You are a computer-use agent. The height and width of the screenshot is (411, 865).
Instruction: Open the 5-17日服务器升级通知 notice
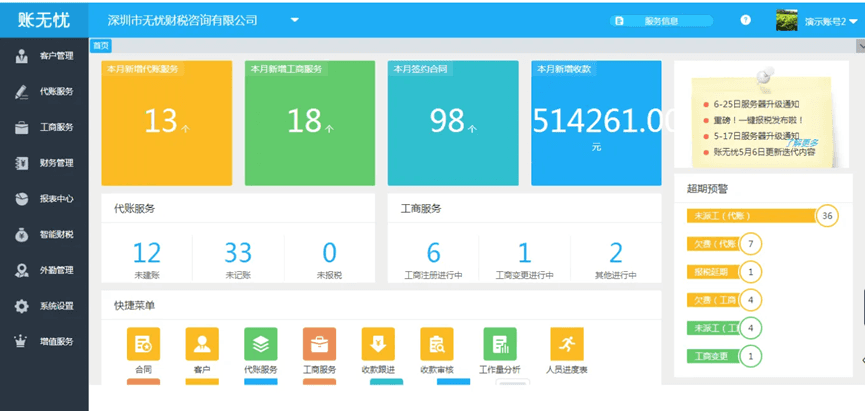[x=756, y=136]
